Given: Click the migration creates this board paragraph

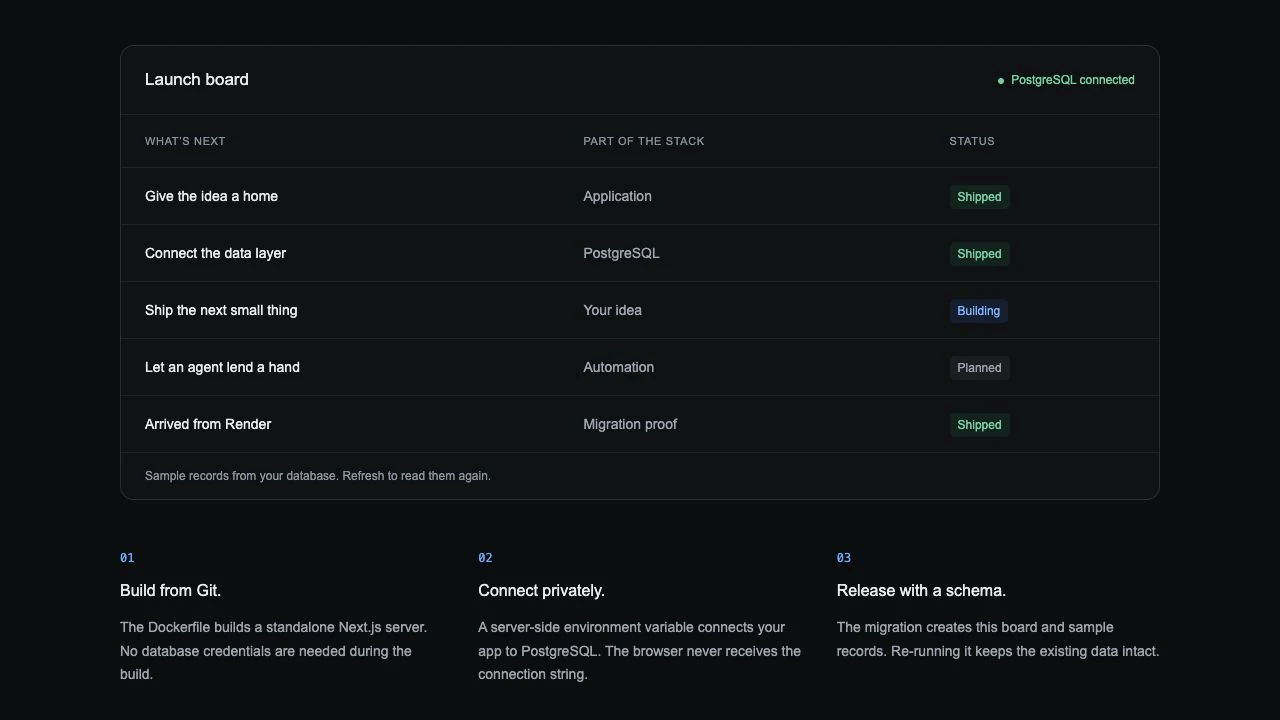Looking at the screenshot, I should point(998,639).
